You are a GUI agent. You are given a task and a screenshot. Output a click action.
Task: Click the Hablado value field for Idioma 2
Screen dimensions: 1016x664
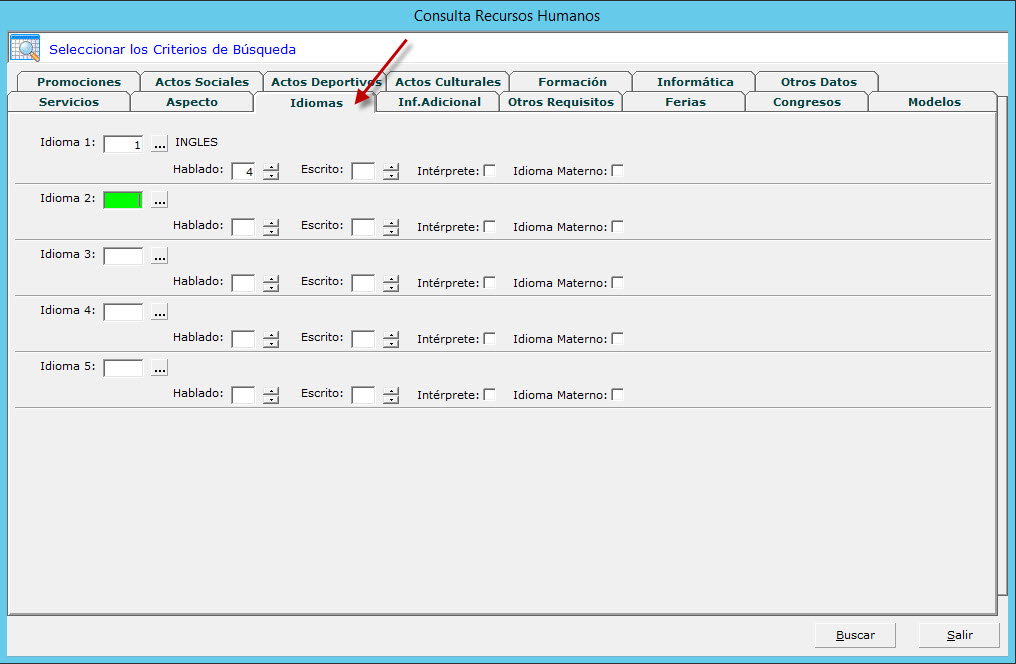click(x=243, y=227)
